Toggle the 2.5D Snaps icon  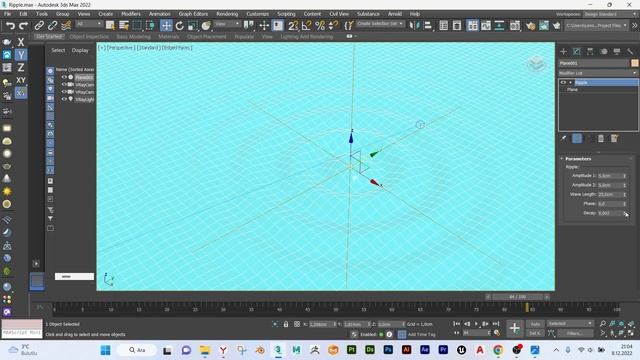tap(293, 26)
